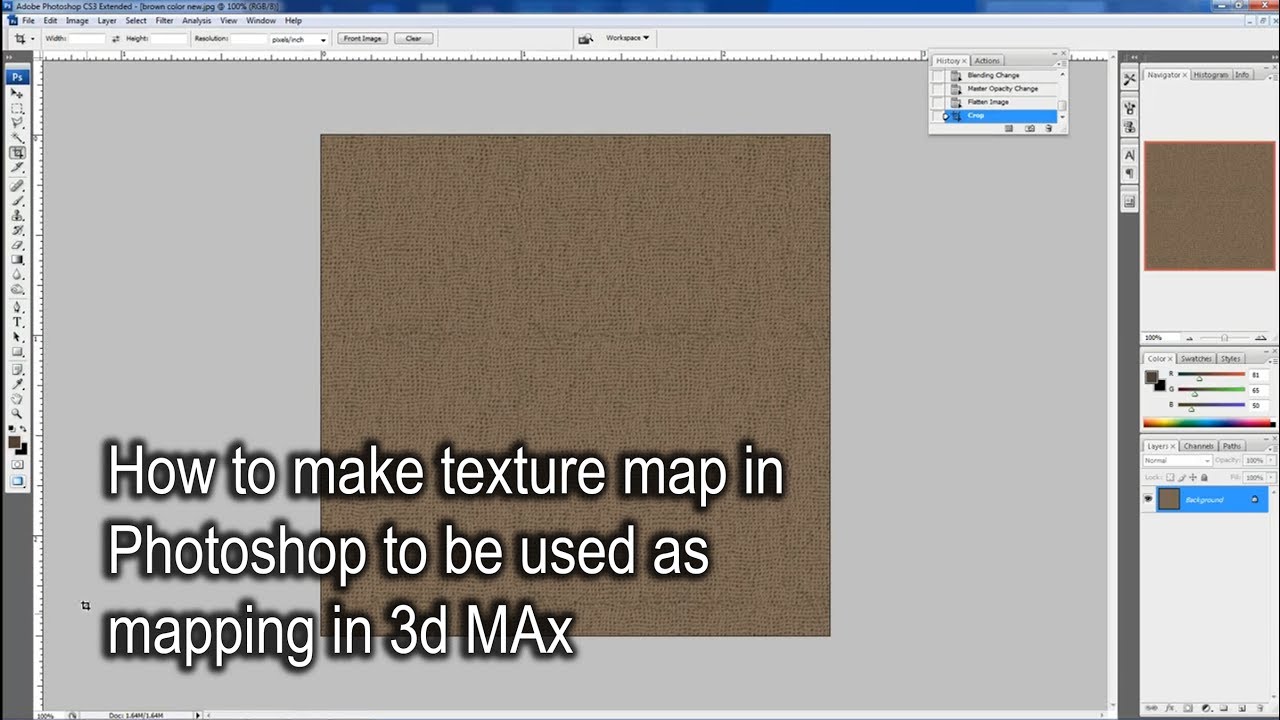
Task: Set history brush source to Flatten Image
Action: [x=937, y=102]
